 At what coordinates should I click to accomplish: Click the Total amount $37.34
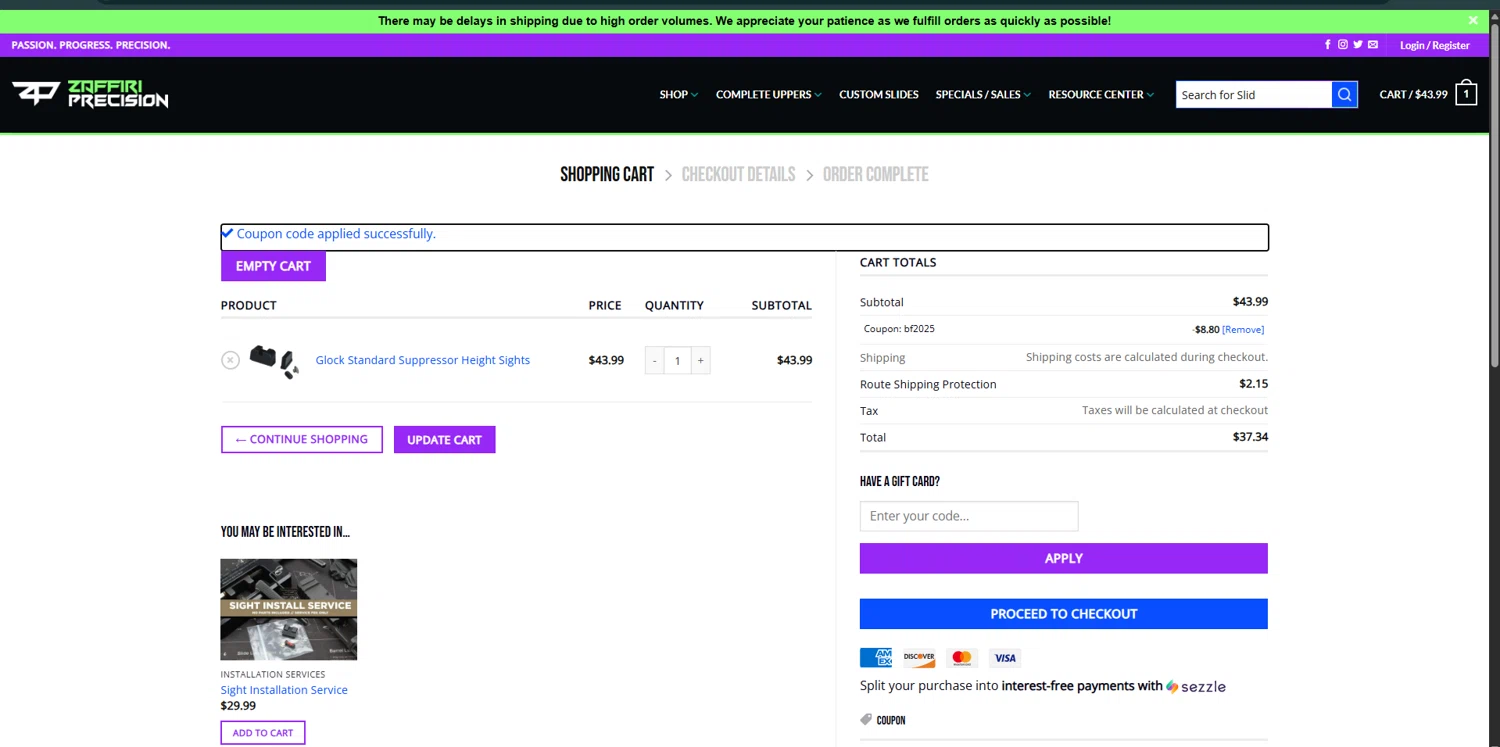1250,437
